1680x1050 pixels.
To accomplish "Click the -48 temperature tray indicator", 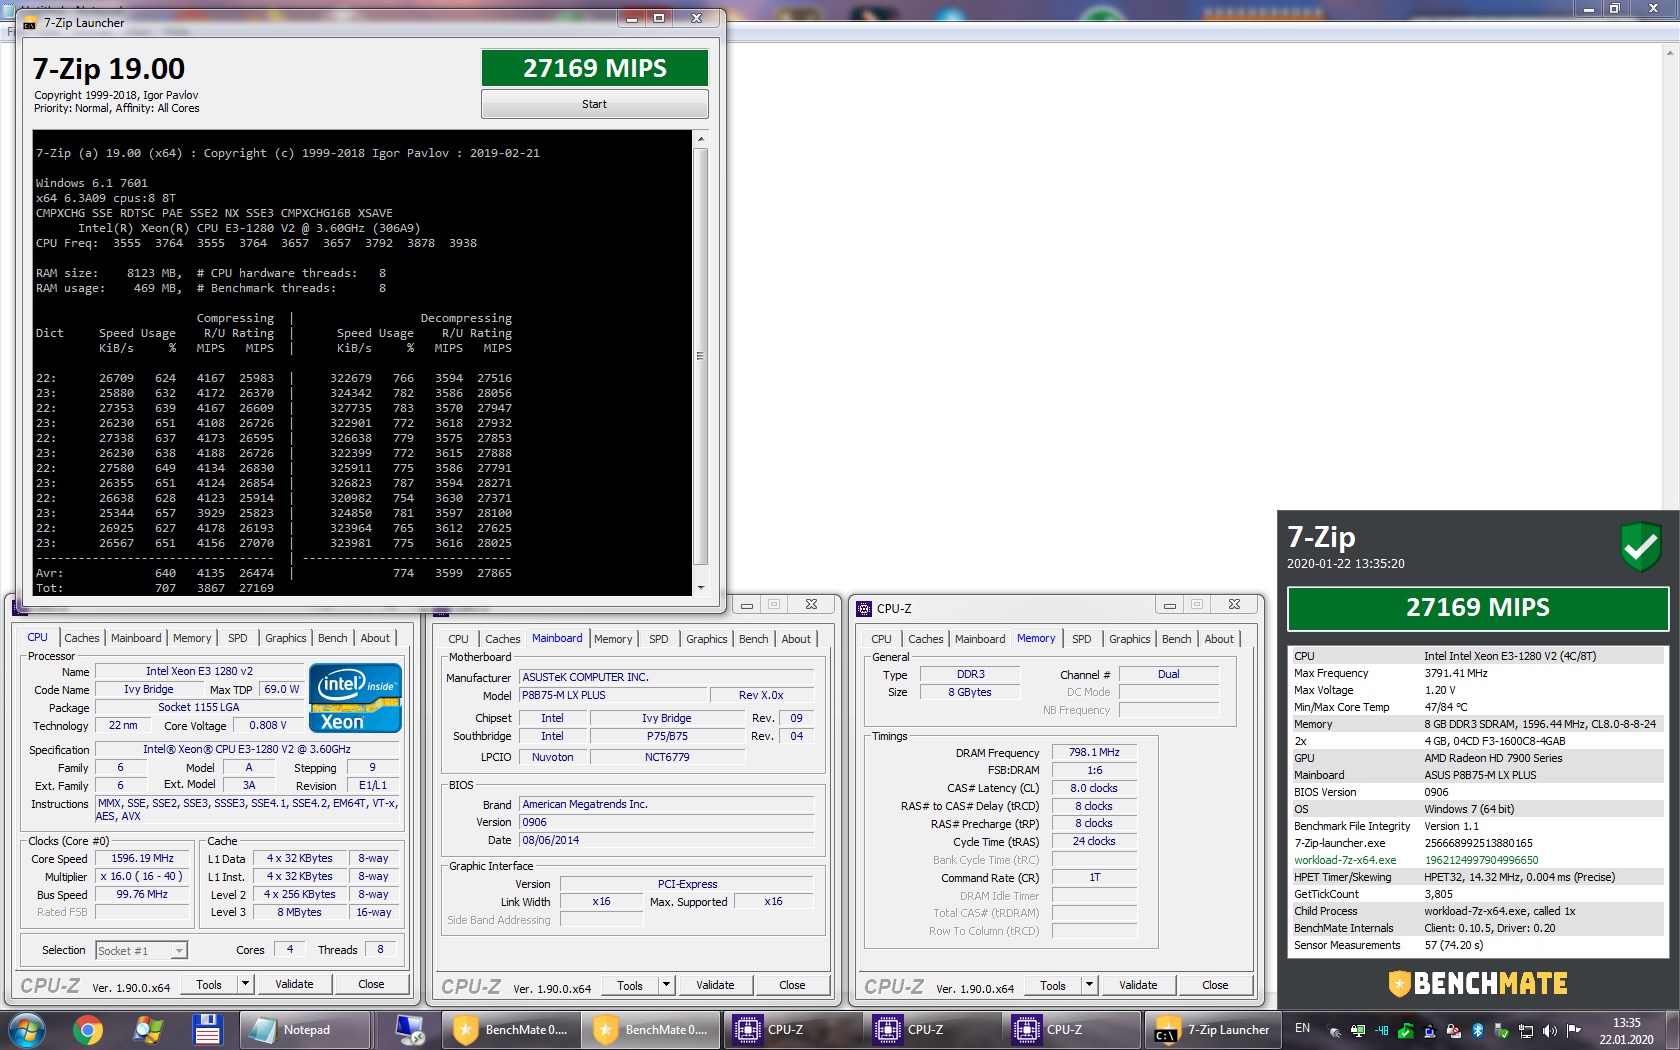I will click(1382, 1030).
